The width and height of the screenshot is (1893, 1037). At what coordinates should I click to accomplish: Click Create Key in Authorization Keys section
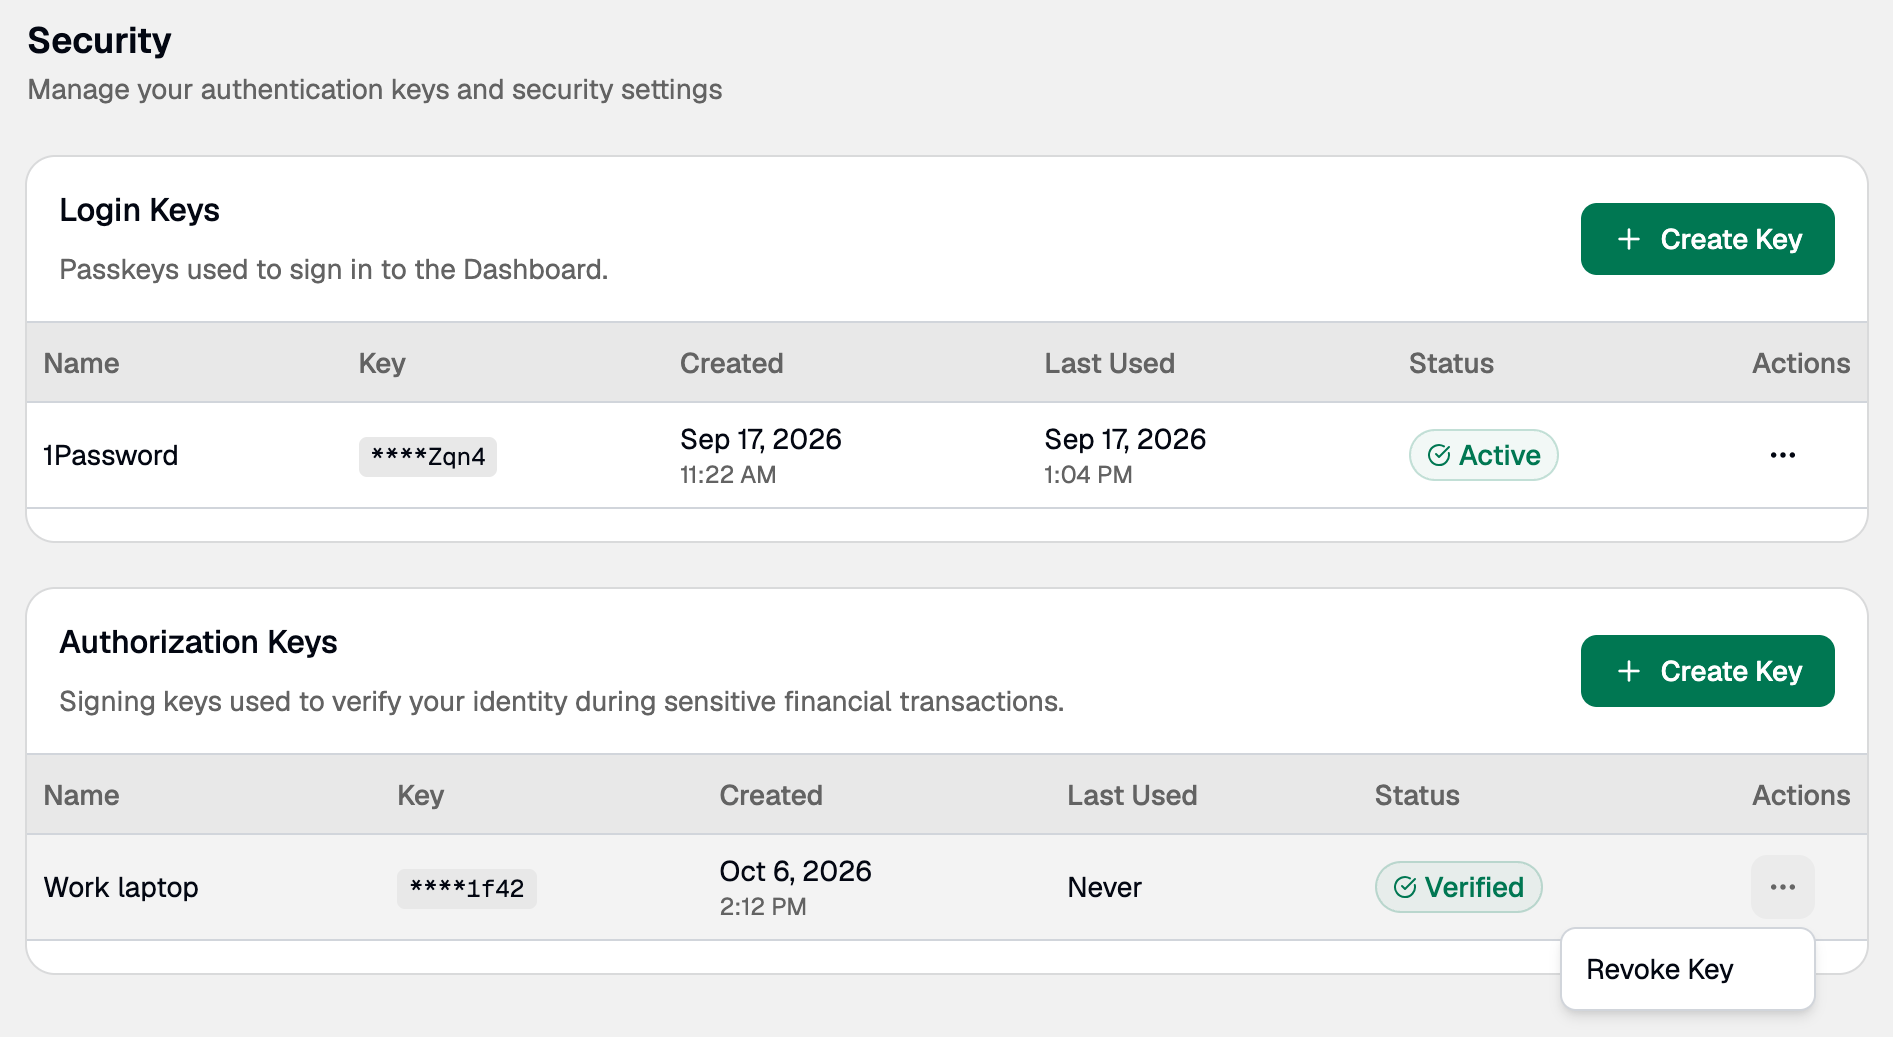tap(1707, 671)
